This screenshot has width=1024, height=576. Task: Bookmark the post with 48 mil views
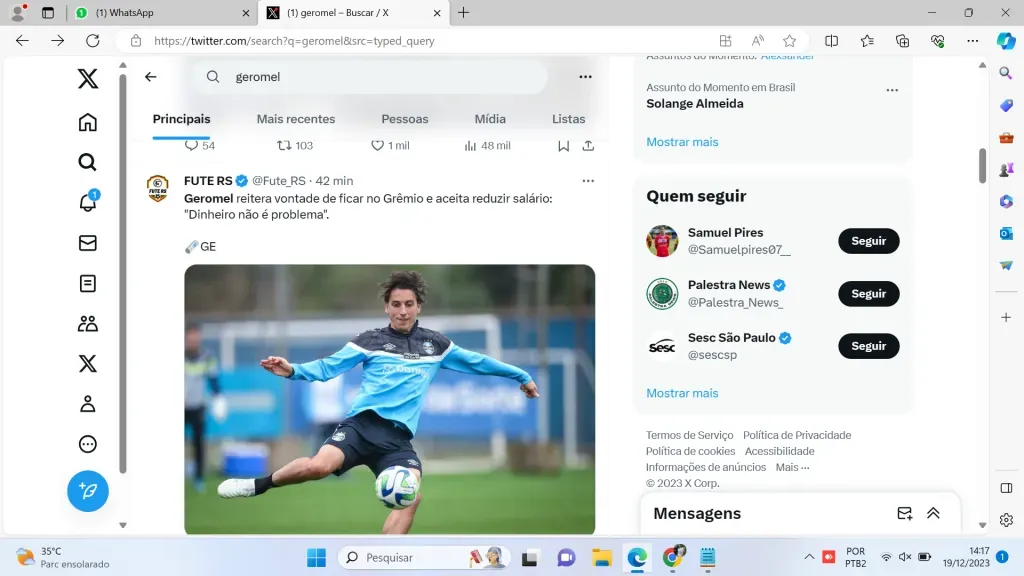(x=564, y=146)
